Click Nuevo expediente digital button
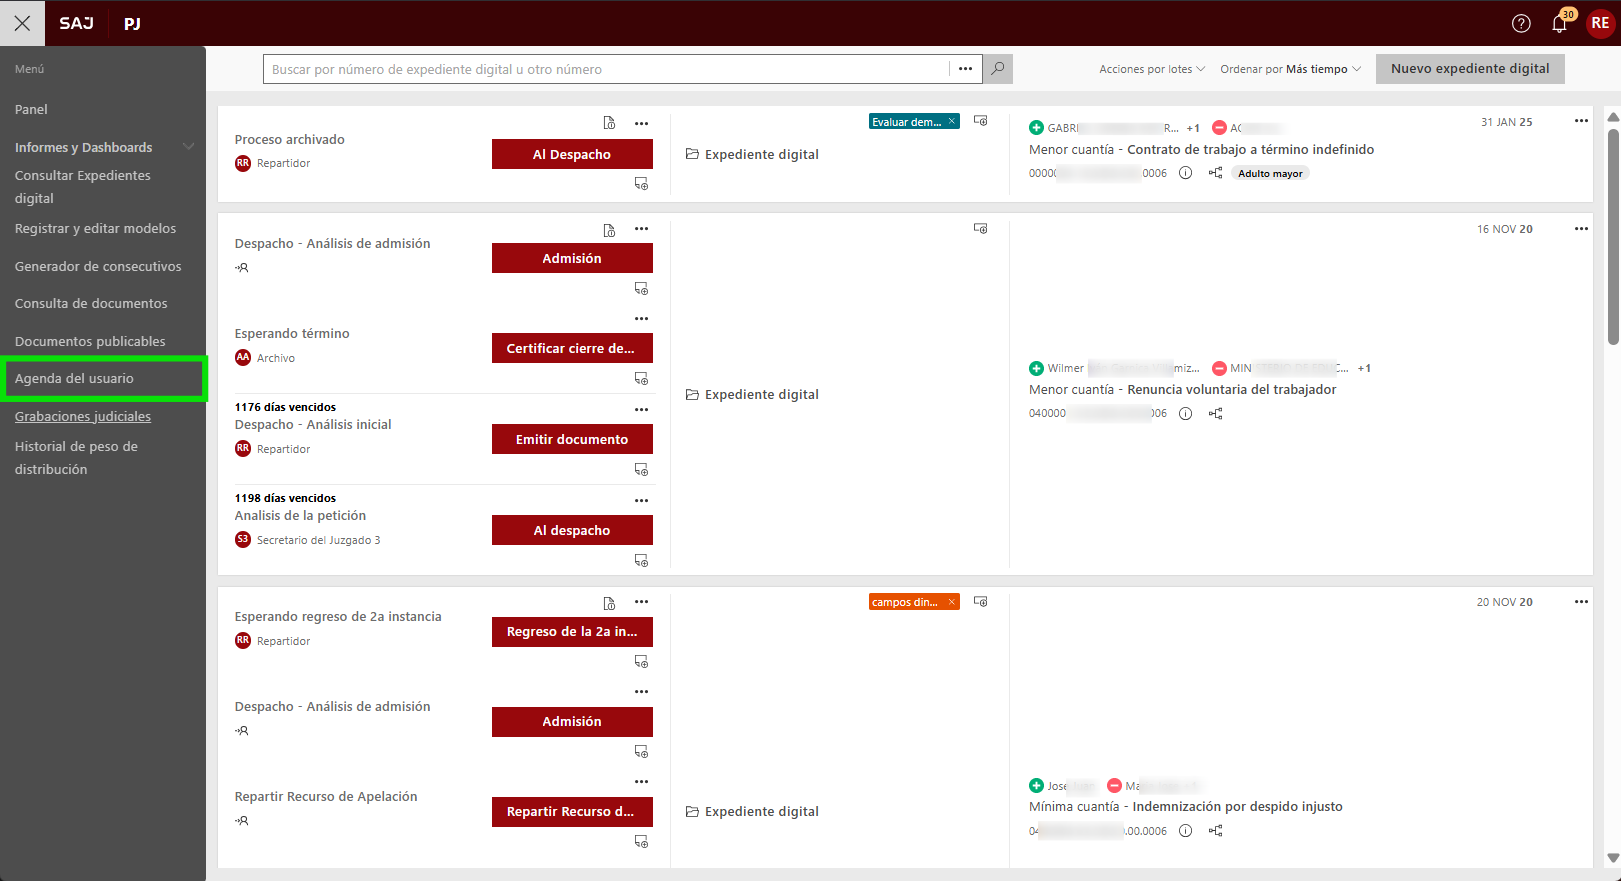Screen dimensions: 1621x881 point(1469,69)
